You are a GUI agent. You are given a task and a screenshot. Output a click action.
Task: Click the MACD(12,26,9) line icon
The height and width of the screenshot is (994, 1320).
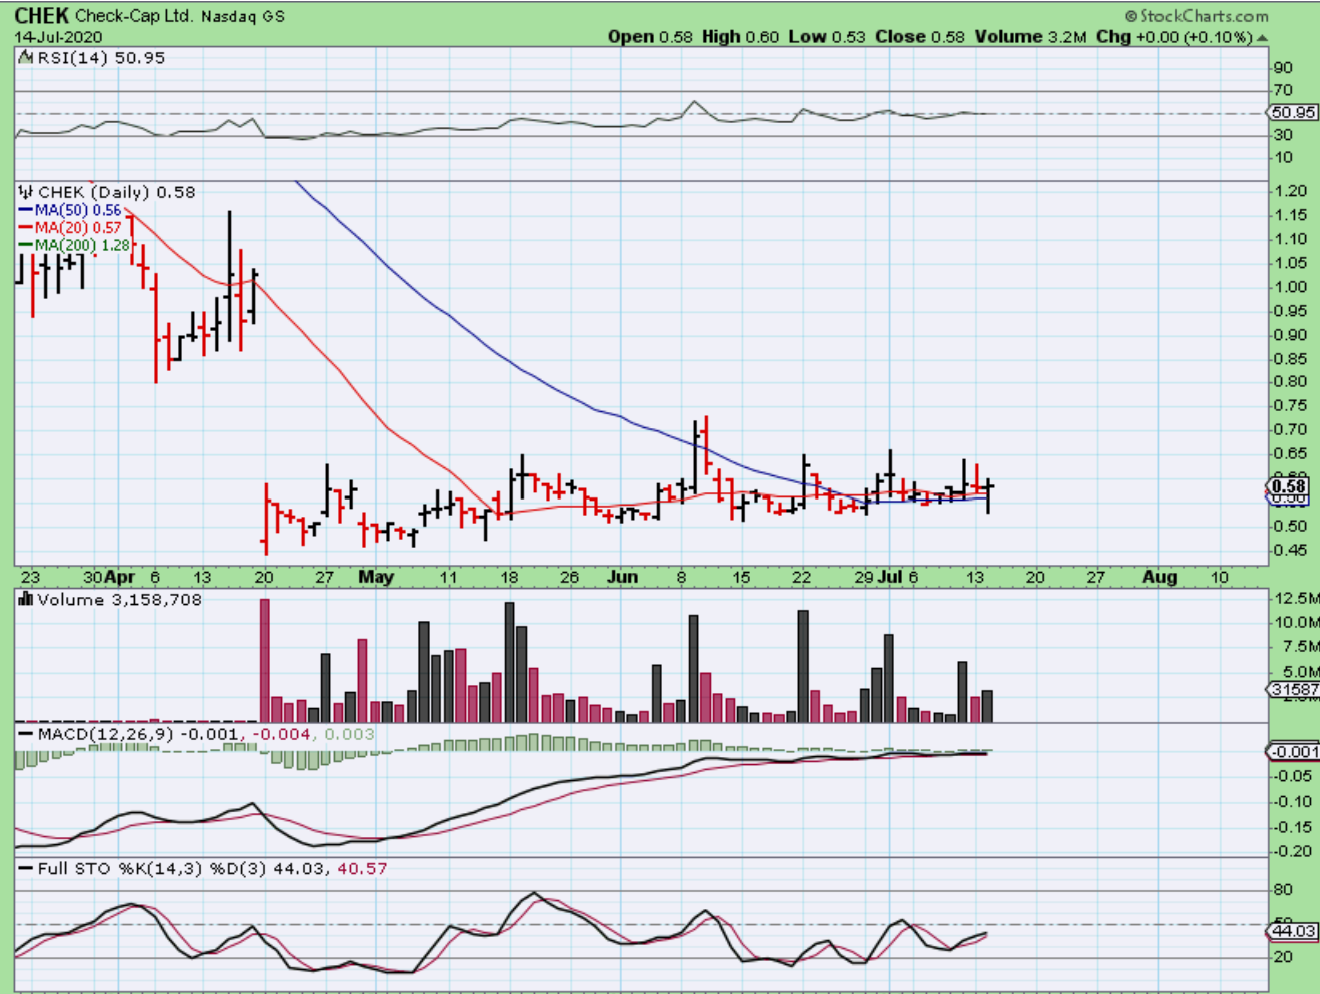click(26, 734)
